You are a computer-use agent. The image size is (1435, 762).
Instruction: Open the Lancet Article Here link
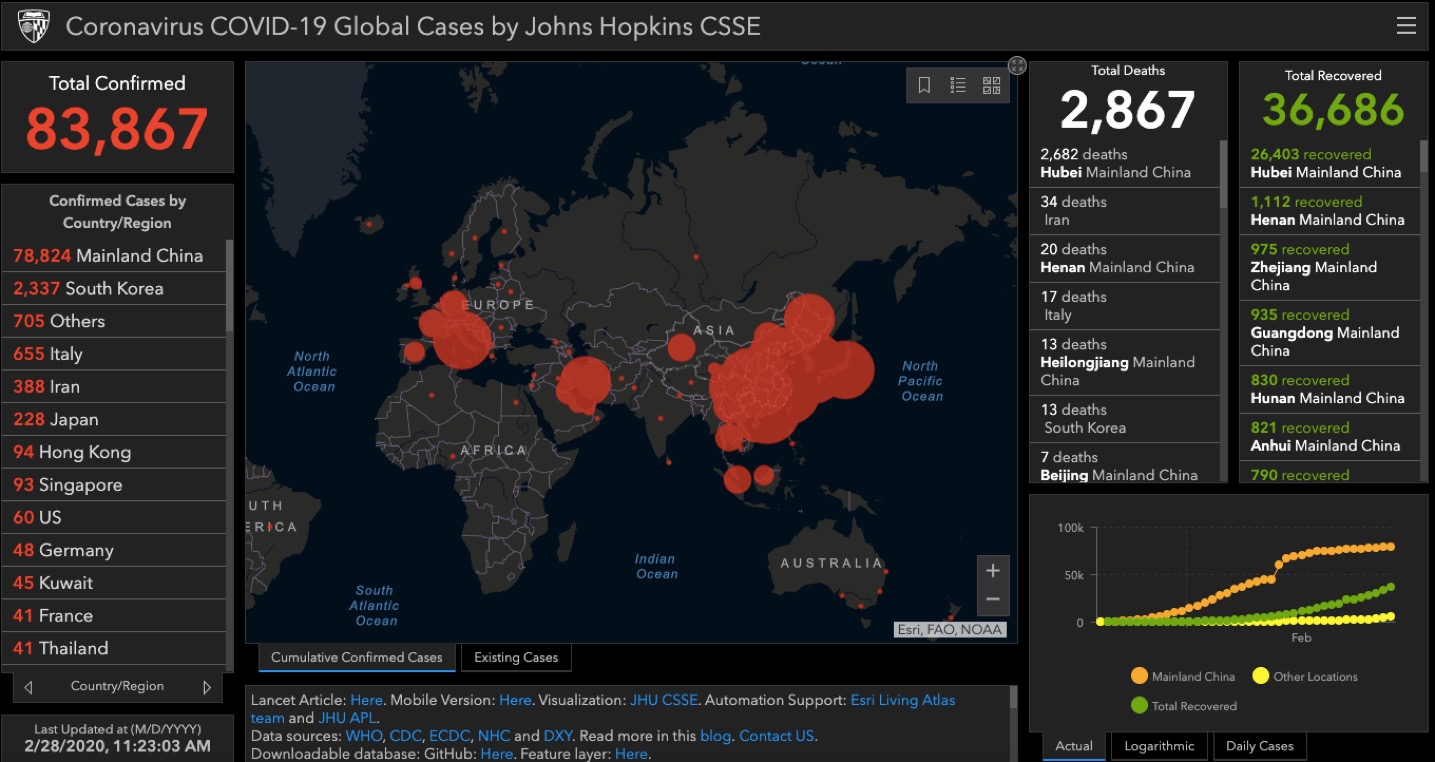[x=366, y=700]
